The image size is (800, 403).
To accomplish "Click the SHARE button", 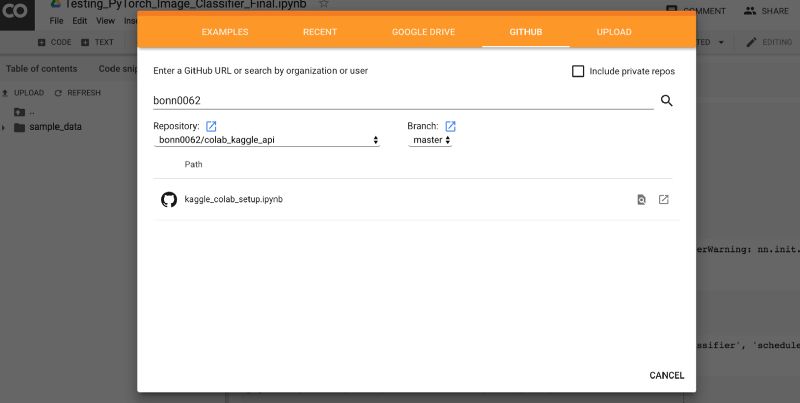I will coord(766,11).
